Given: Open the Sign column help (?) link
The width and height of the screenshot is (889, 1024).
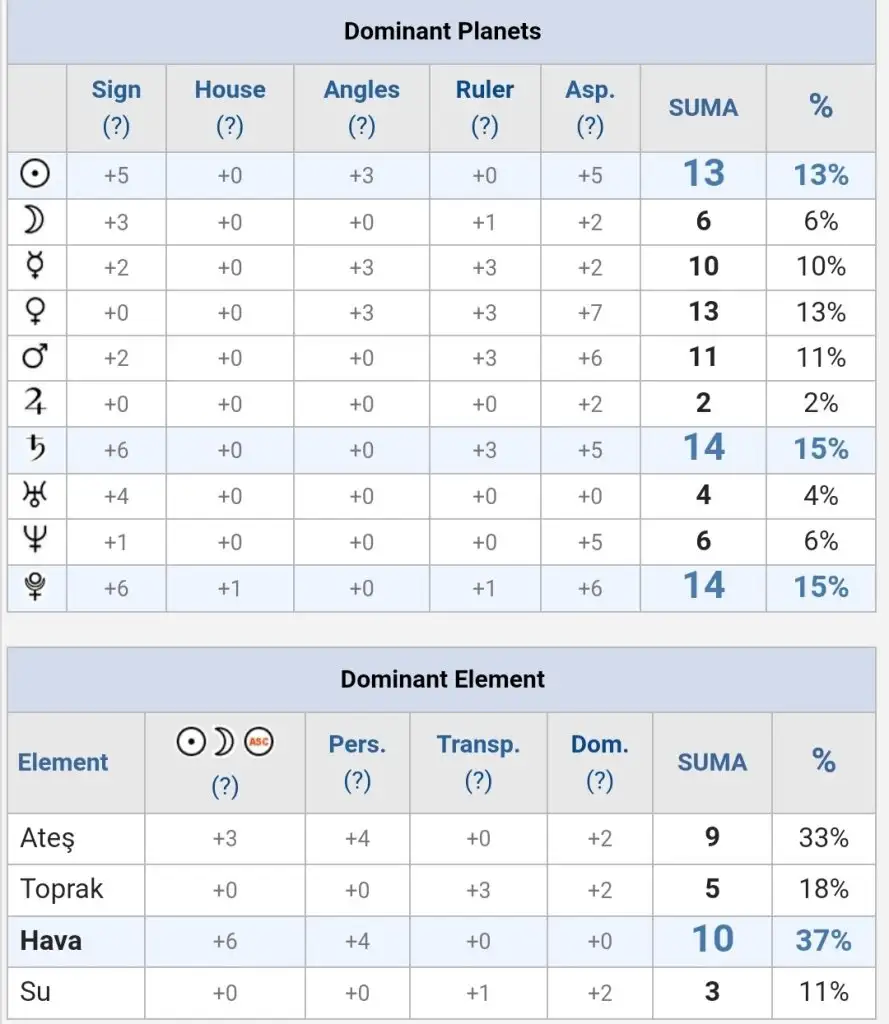Looking at the screenshot, I should [116, 126].
